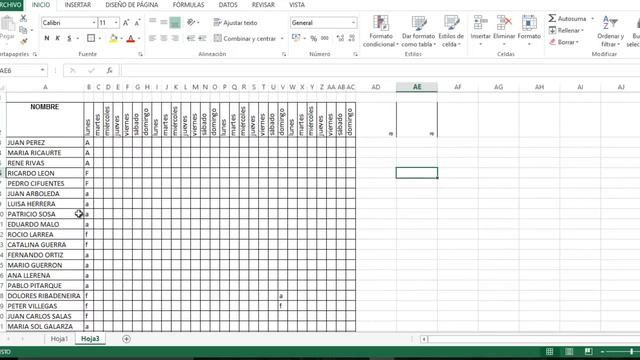Click the Insert Function fx icon

pyautogui.click(x=109, y=71)
